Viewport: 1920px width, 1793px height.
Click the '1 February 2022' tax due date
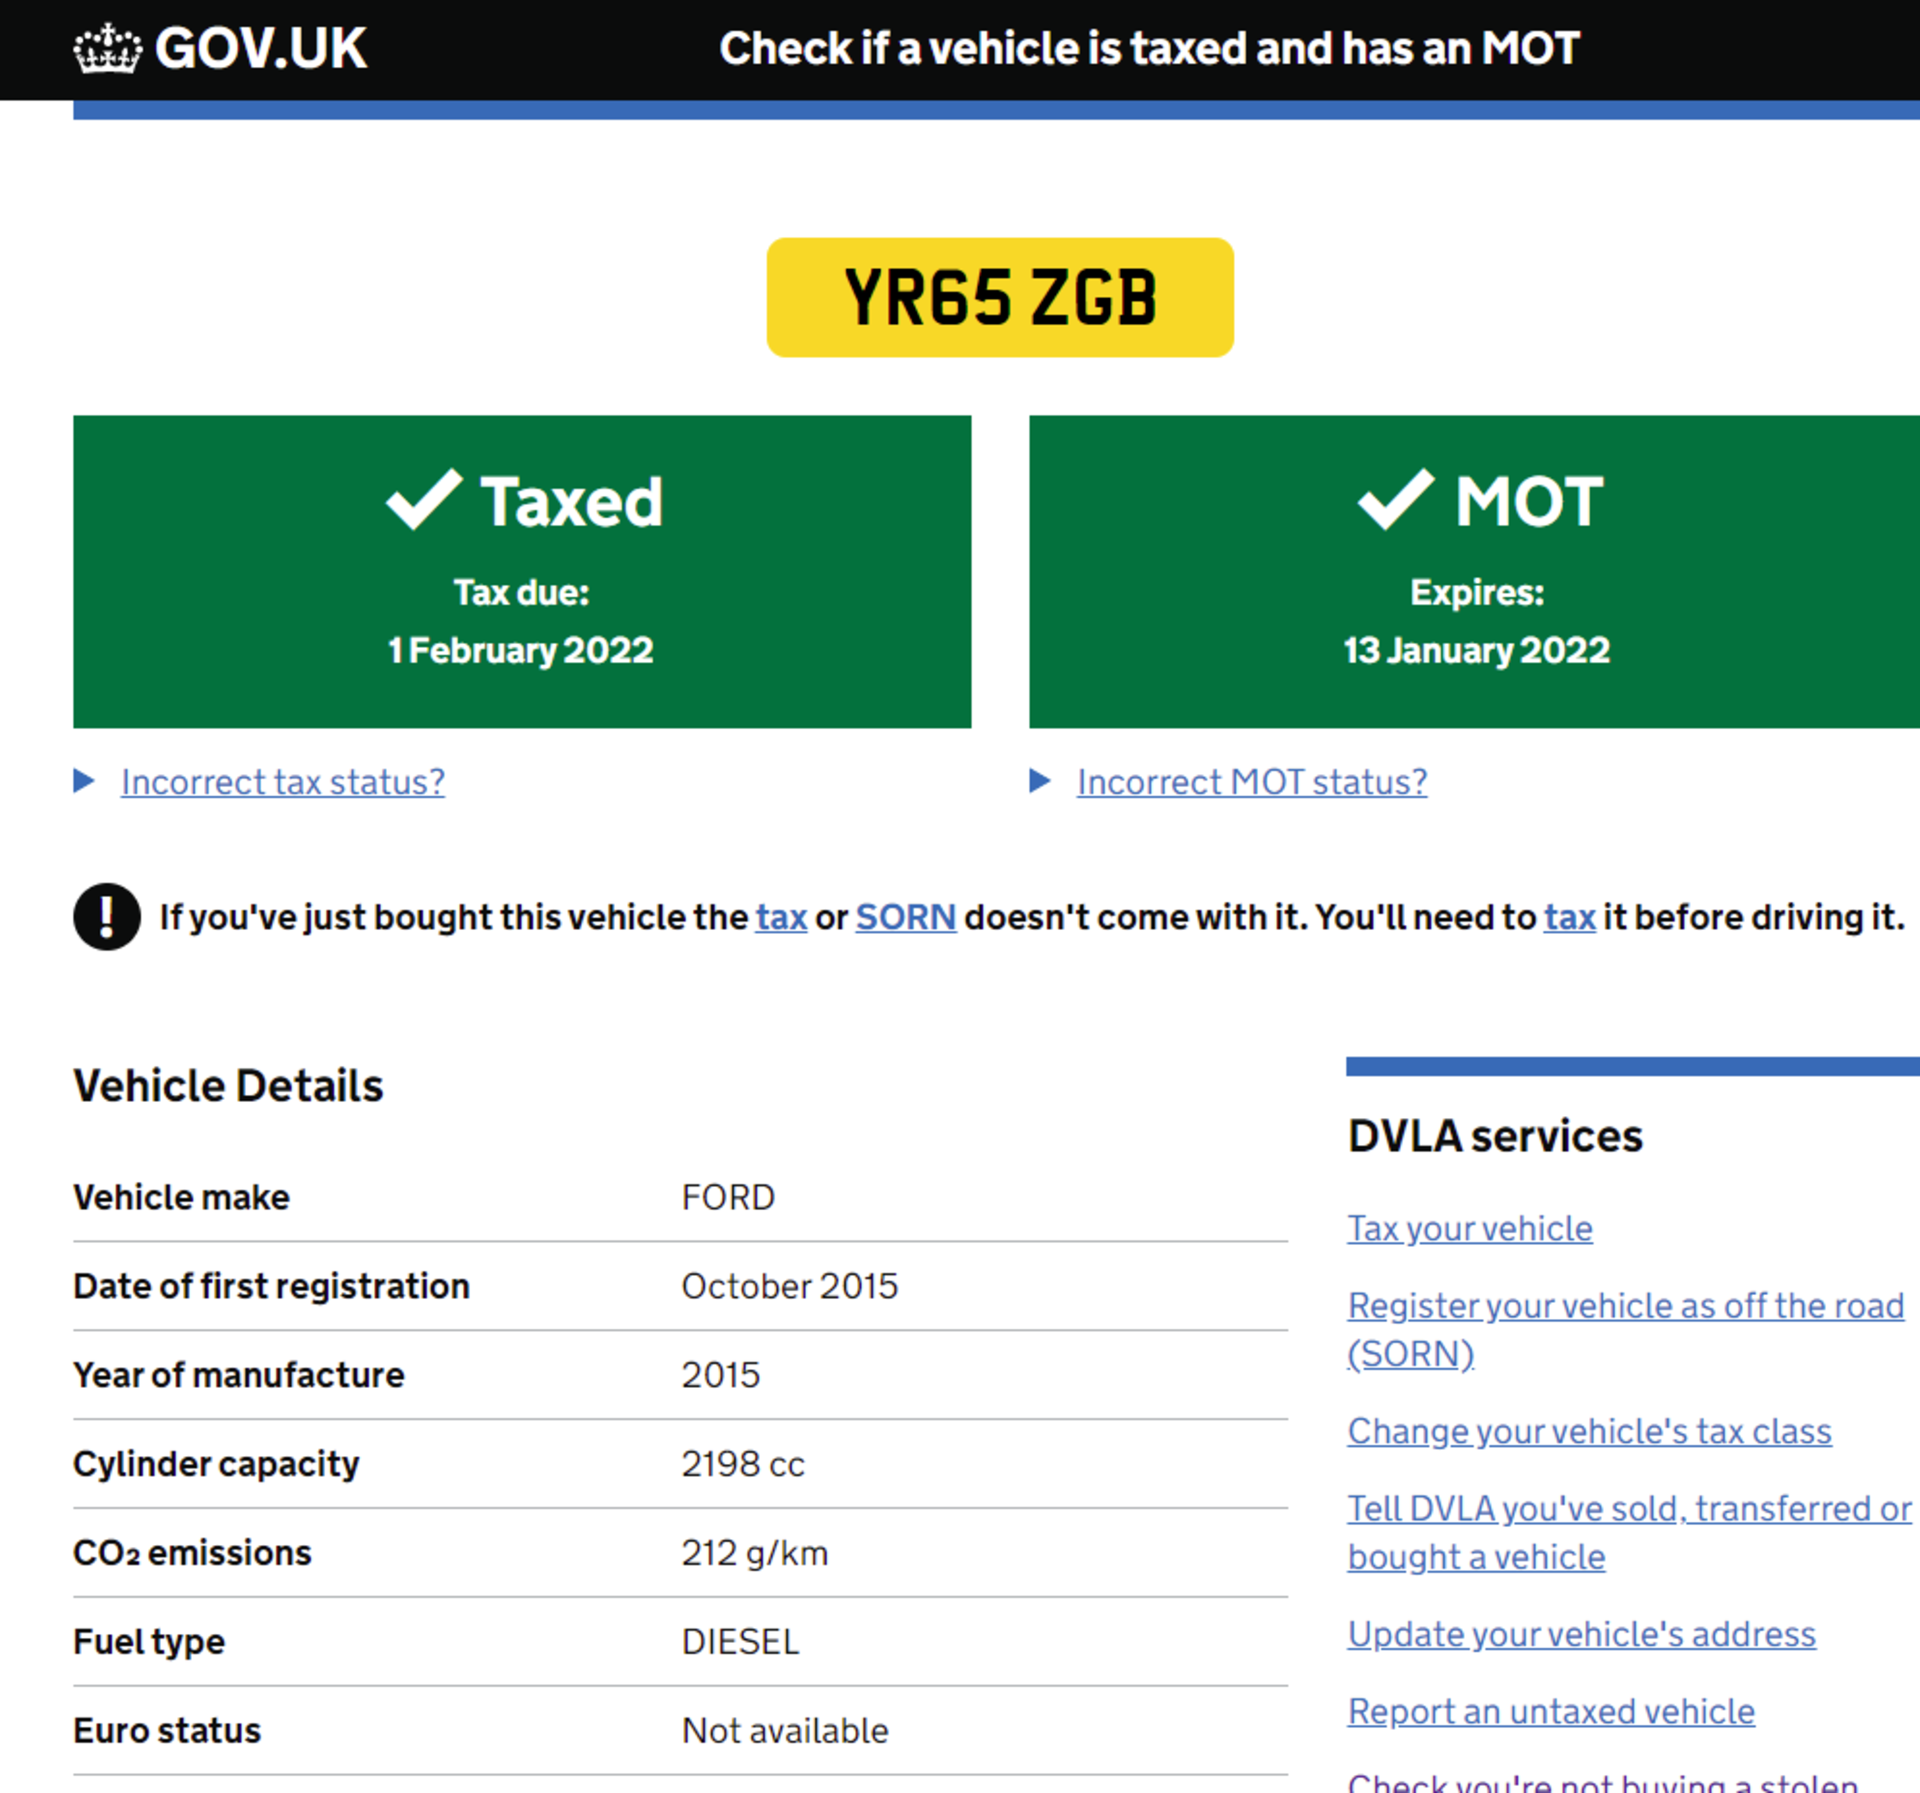coord(521,650)
